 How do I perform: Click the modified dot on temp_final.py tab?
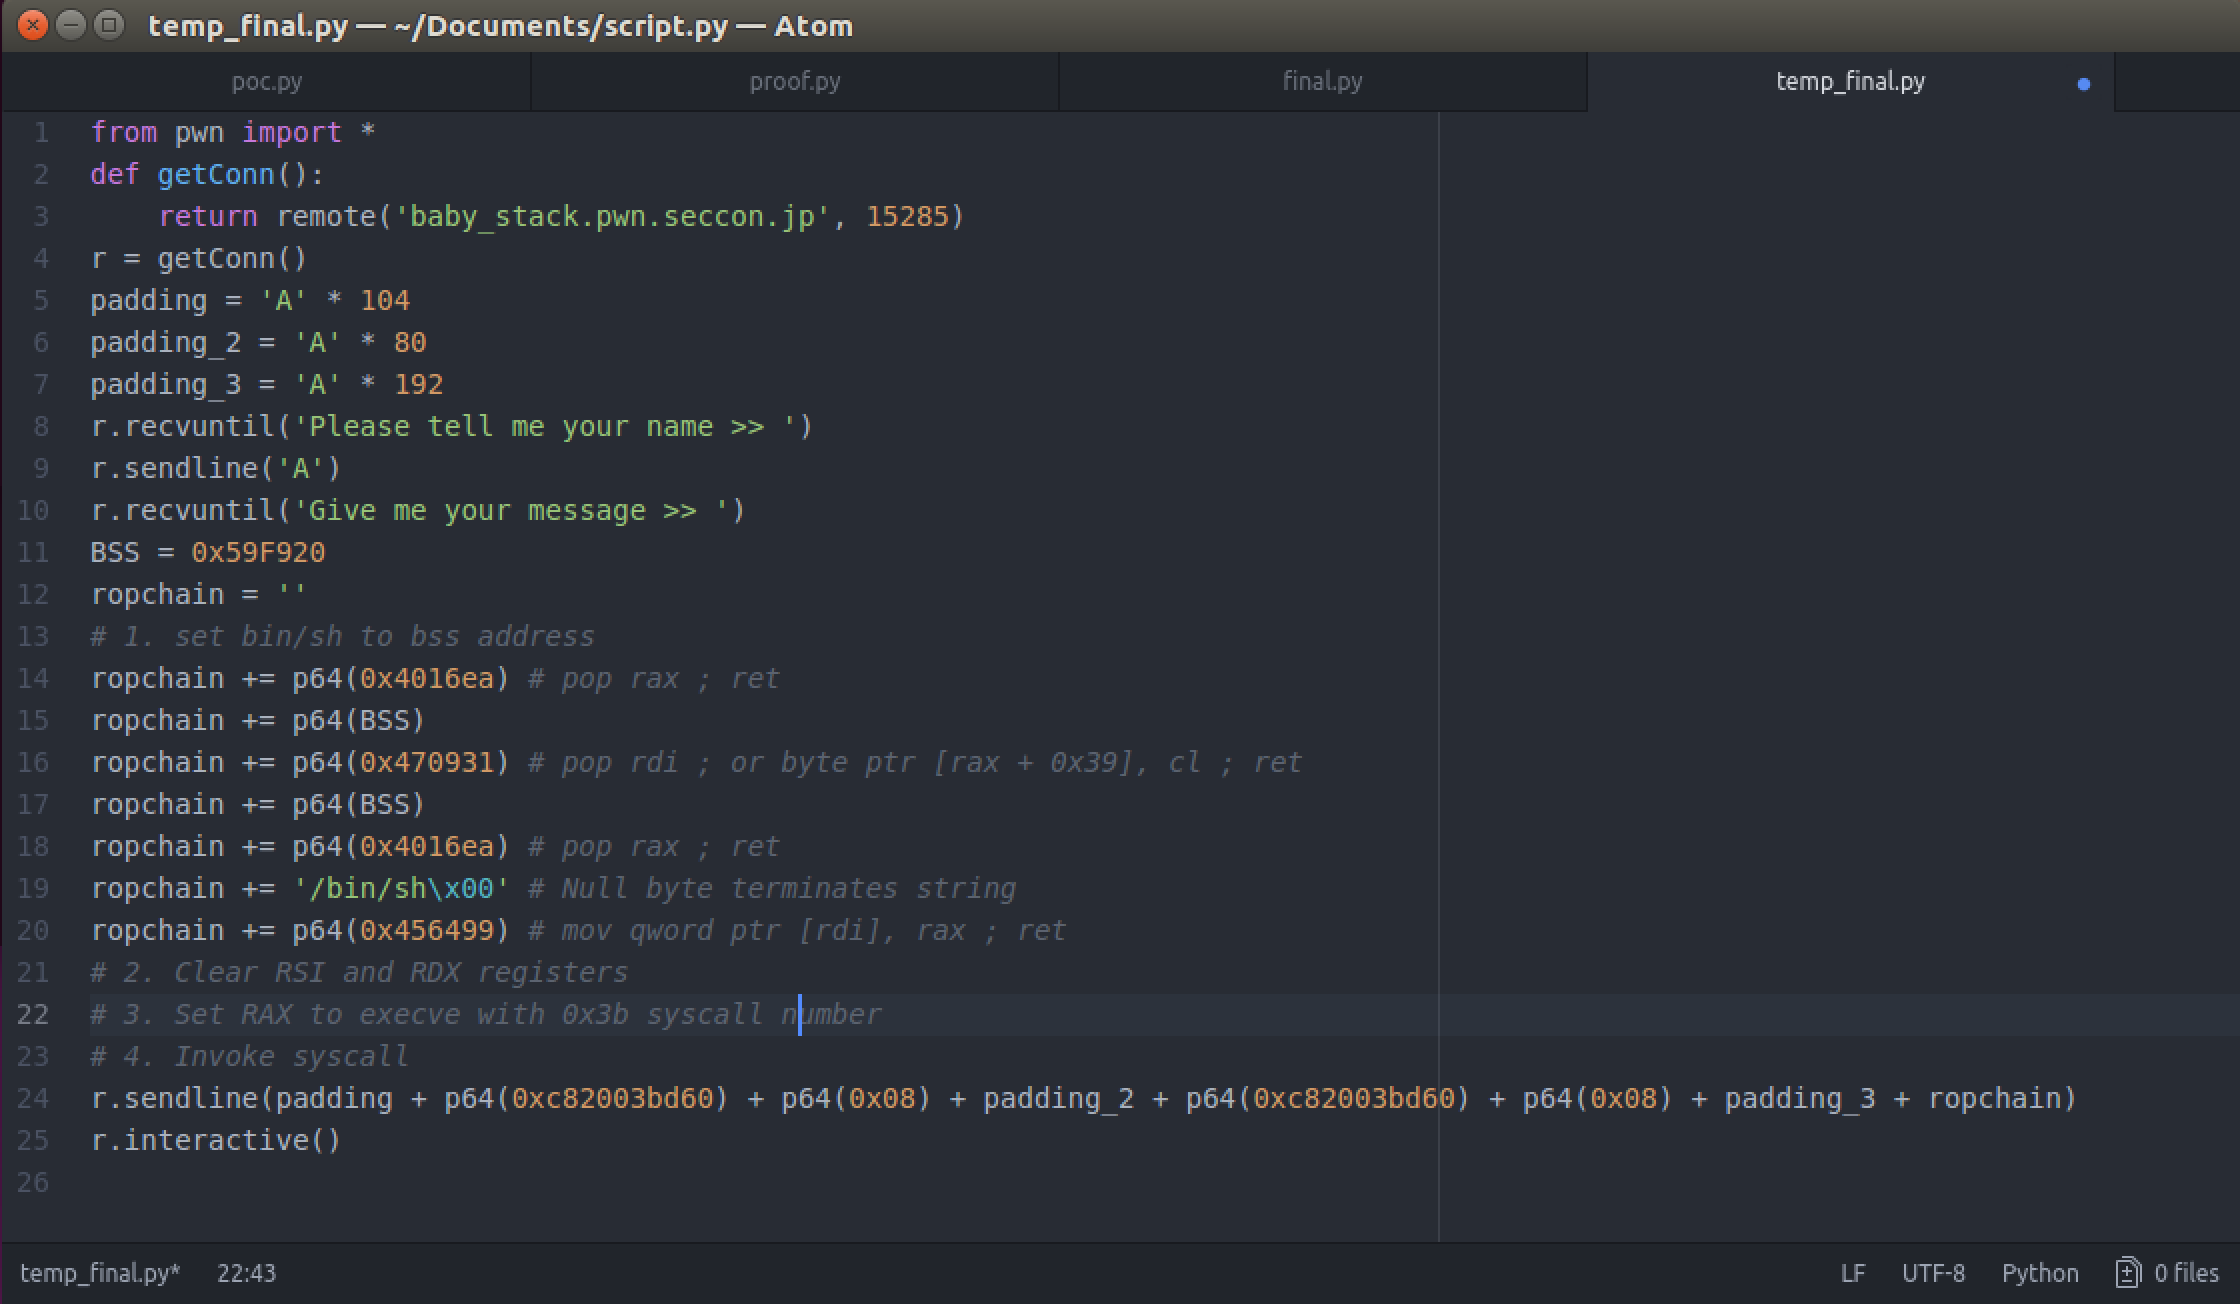click(2083, 84)
